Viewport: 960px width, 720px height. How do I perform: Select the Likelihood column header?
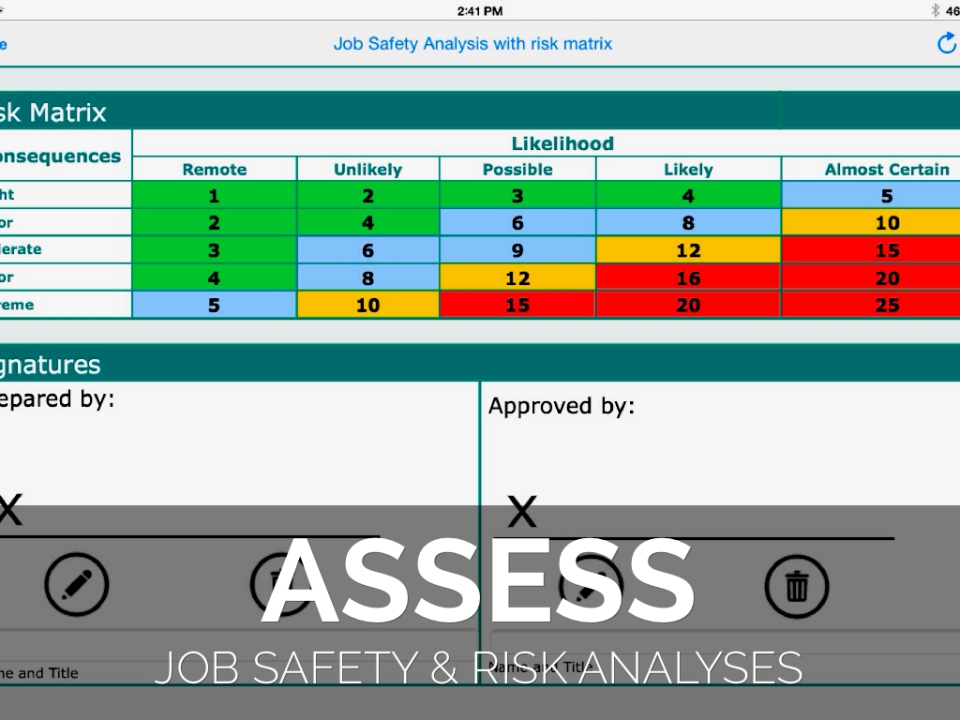562,143
